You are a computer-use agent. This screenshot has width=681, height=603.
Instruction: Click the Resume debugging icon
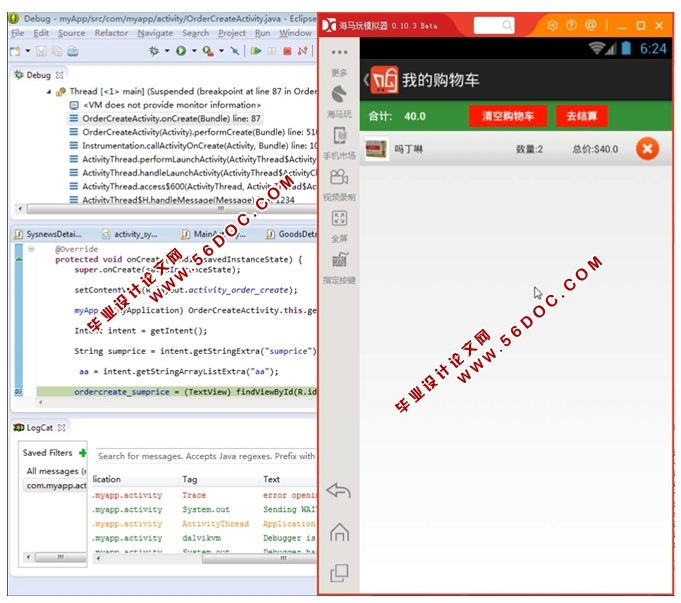[256, 51]
